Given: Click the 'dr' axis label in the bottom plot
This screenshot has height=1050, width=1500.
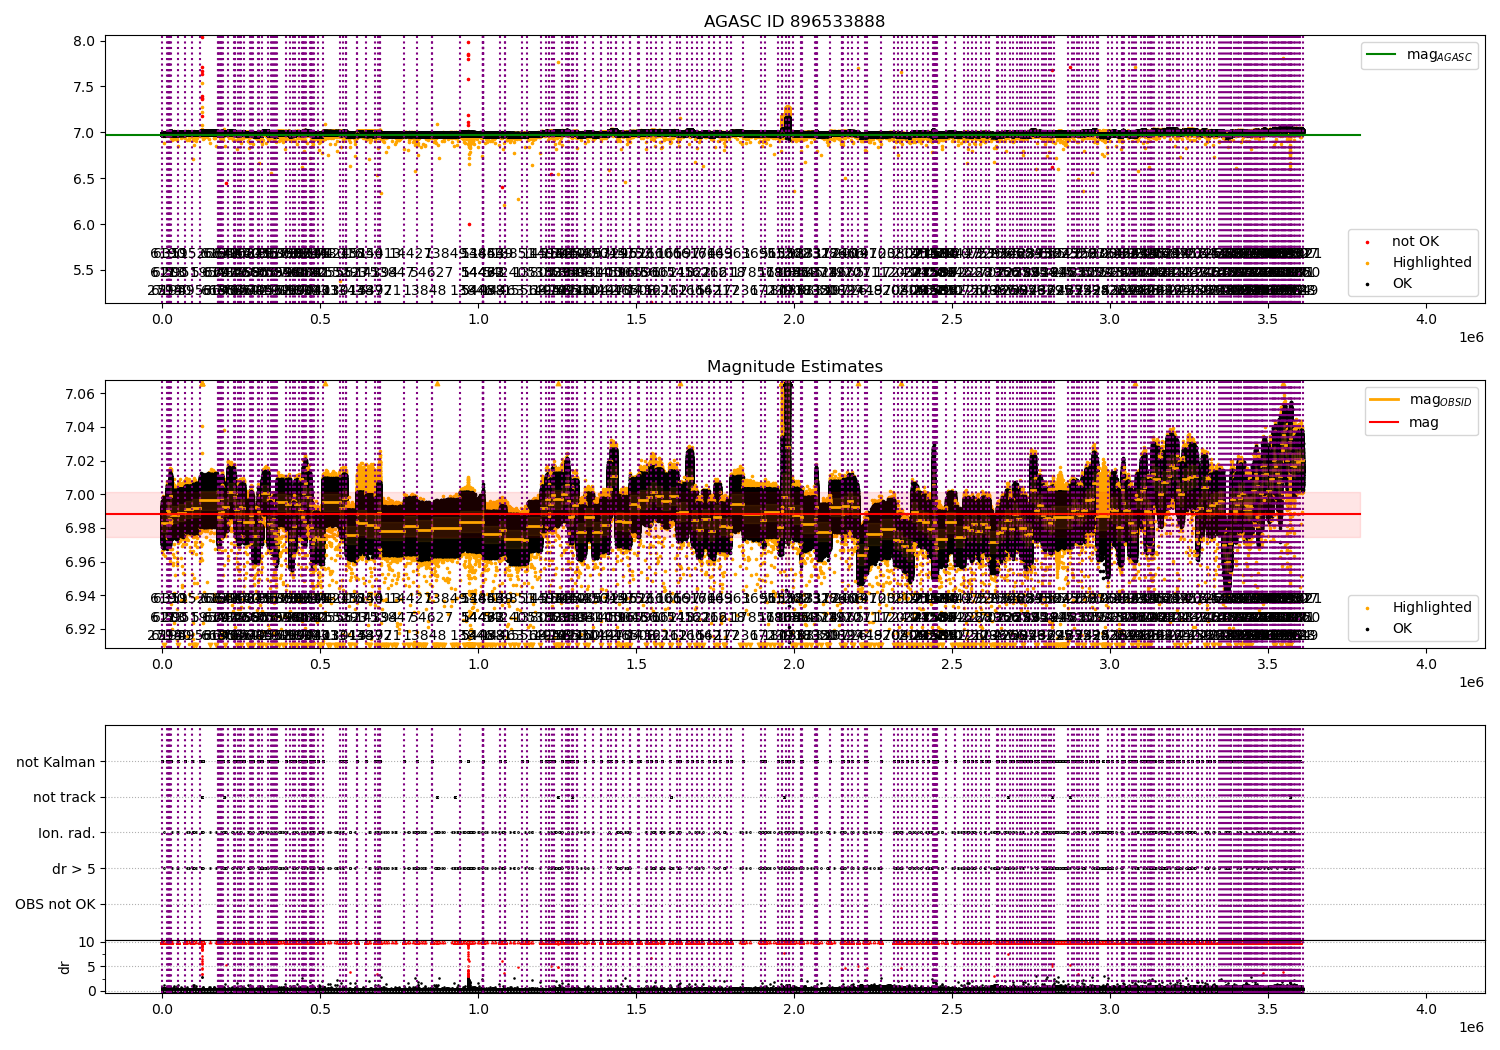Looking at the screenshot, I should 65,967.
